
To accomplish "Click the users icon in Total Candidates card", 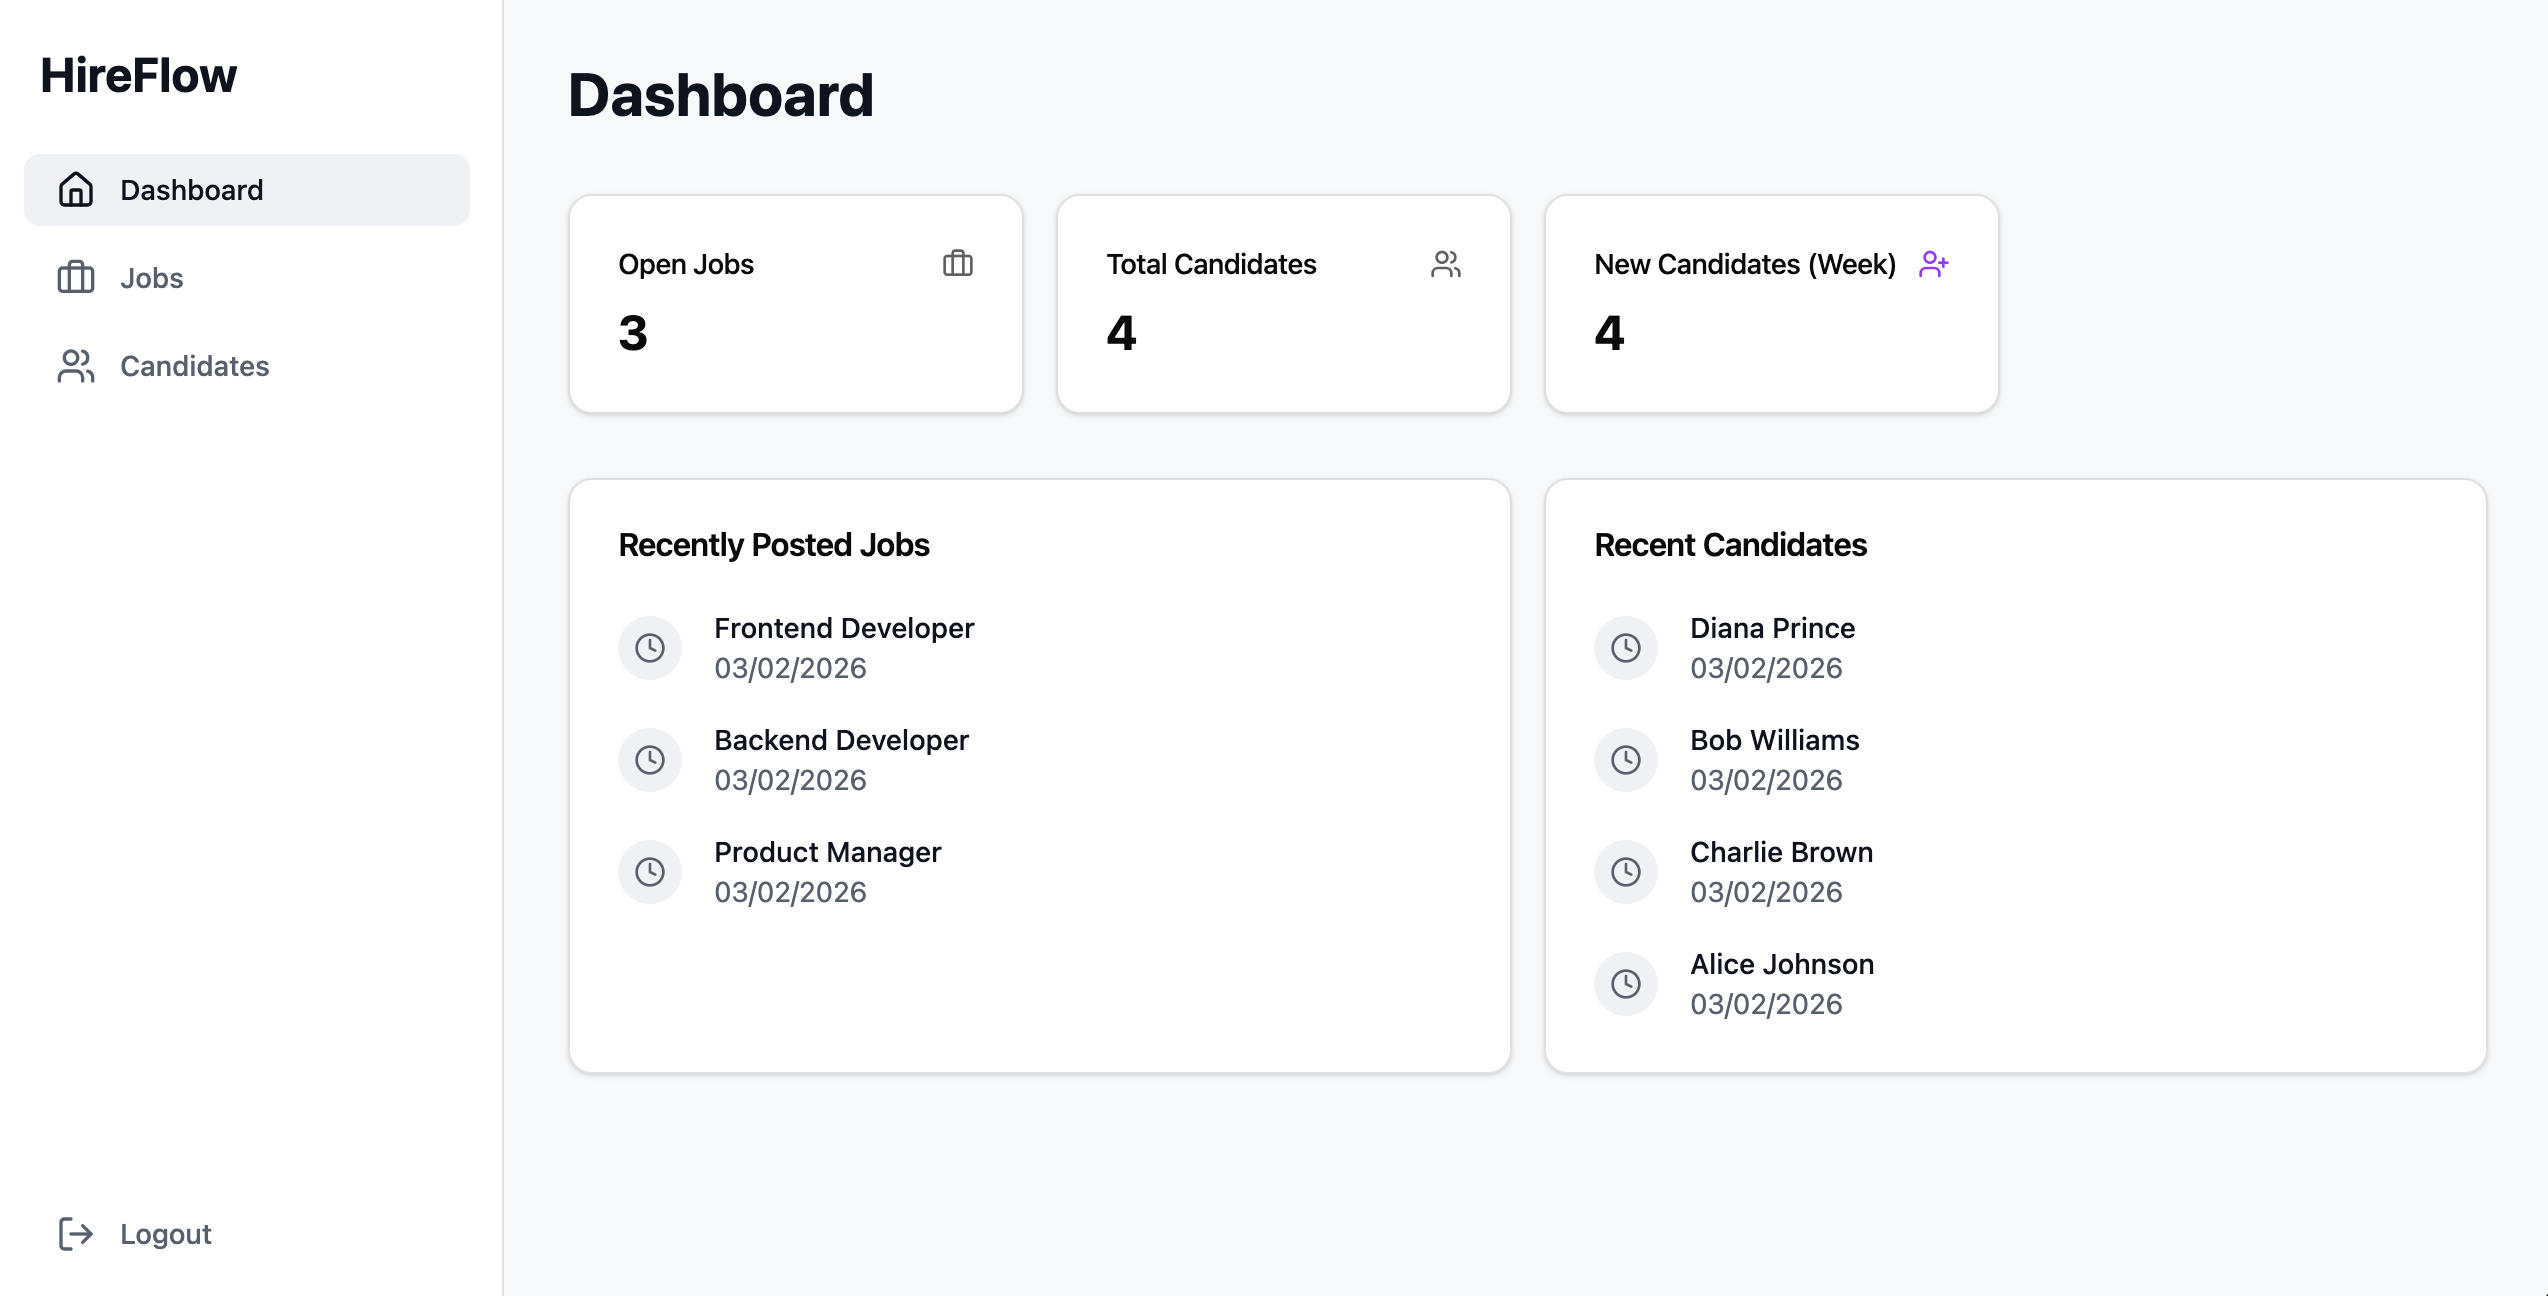I will (x=1446, y=263).
